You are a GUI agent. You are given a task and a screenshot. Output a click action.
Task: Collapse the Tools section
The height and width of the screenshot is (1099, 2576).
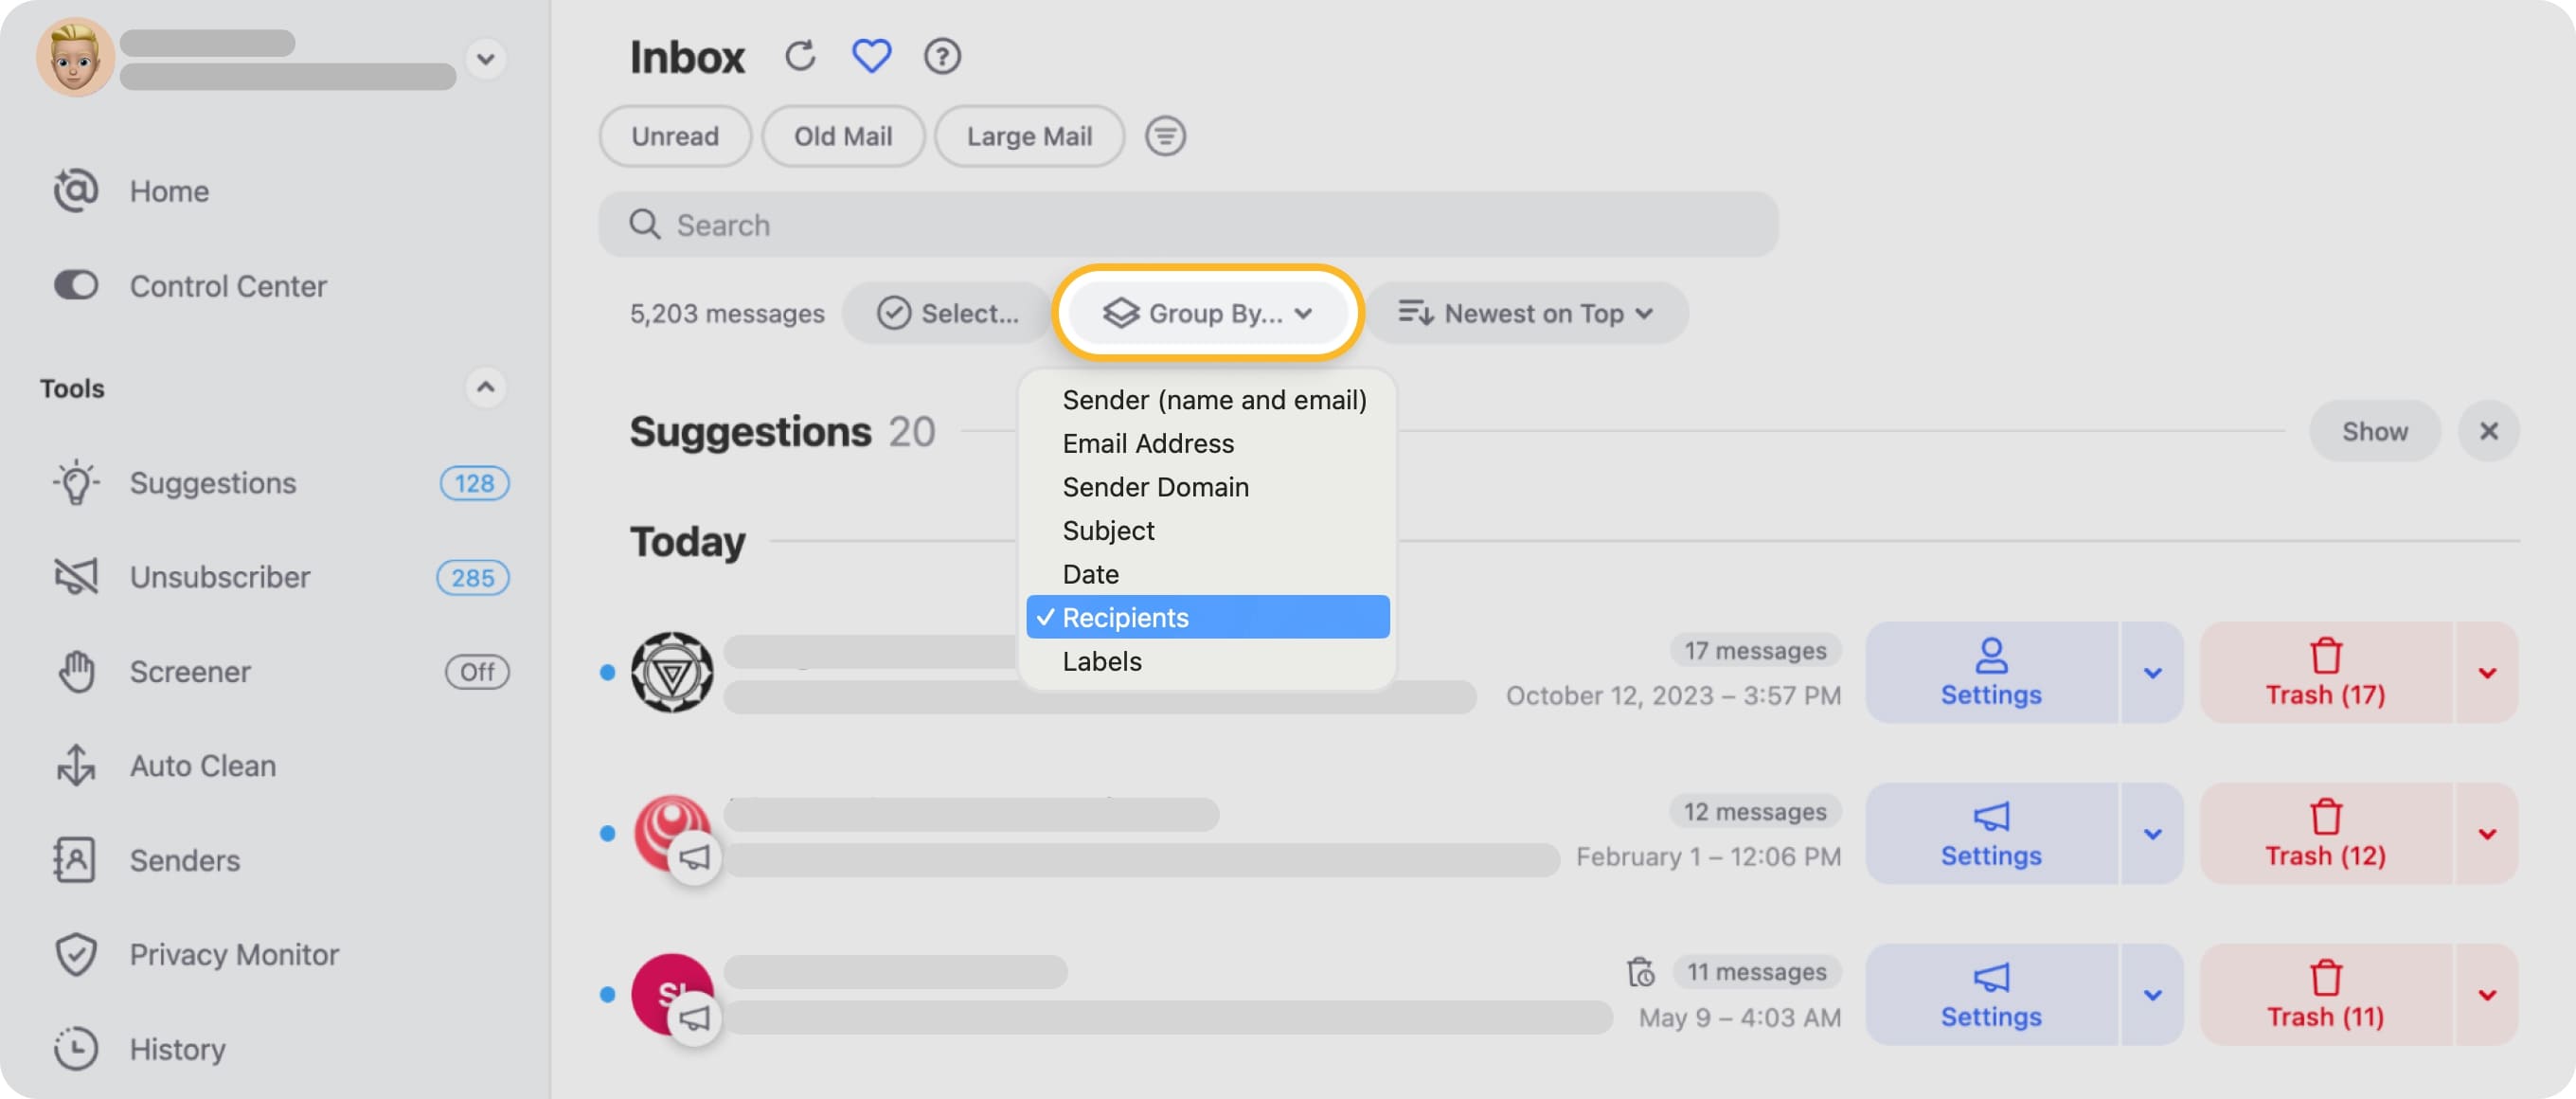(x=487, y=387)
